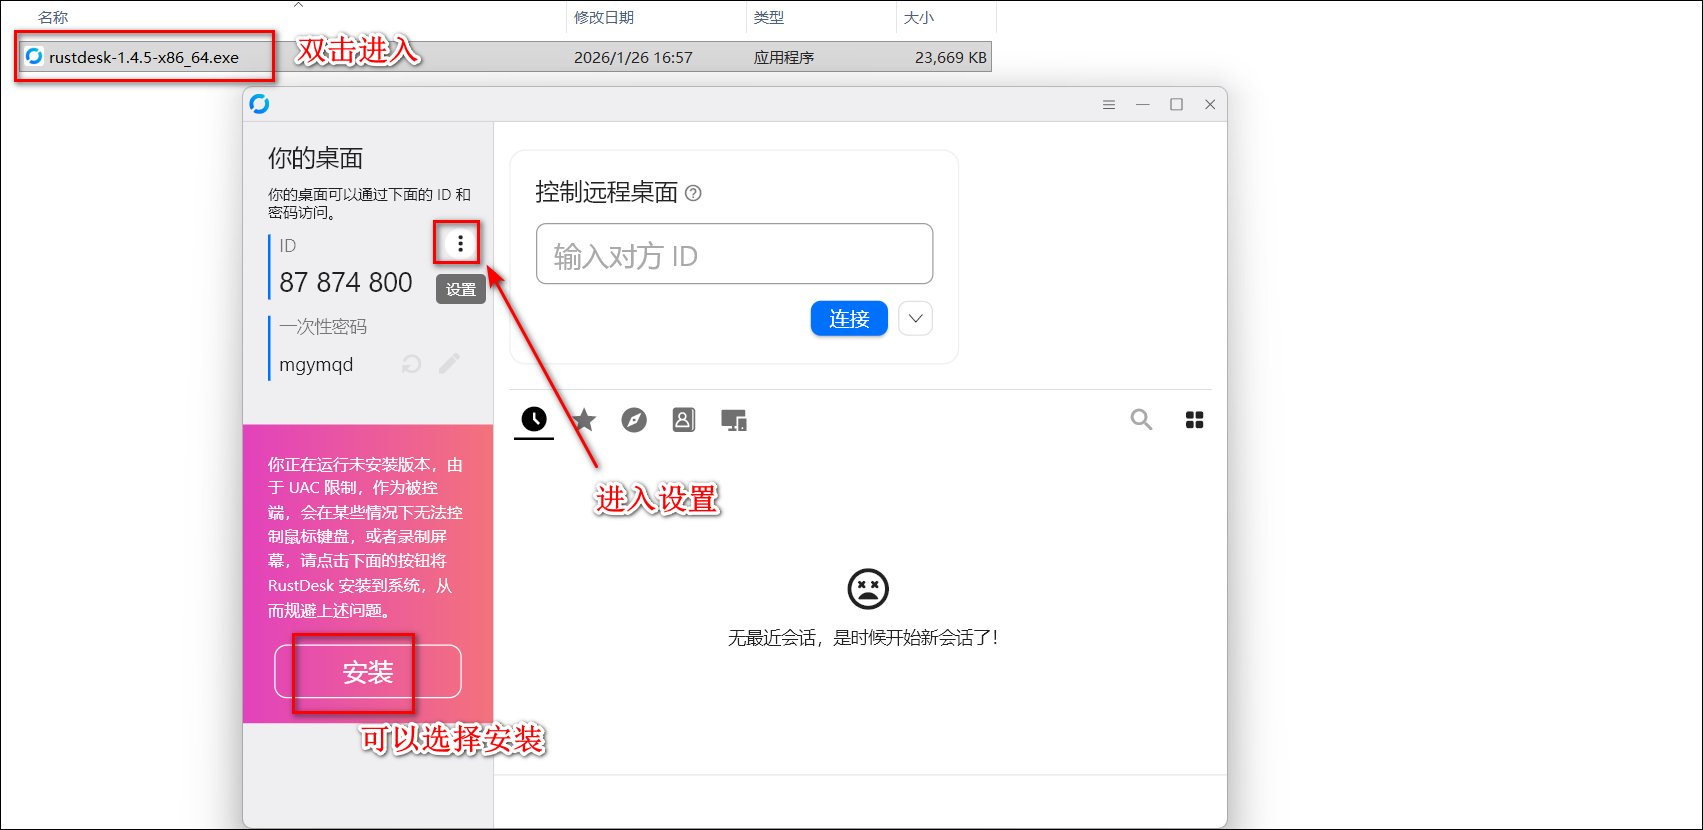
Task: Expand the dropdown arrow beside 连接
Action: tap(915, 319)
